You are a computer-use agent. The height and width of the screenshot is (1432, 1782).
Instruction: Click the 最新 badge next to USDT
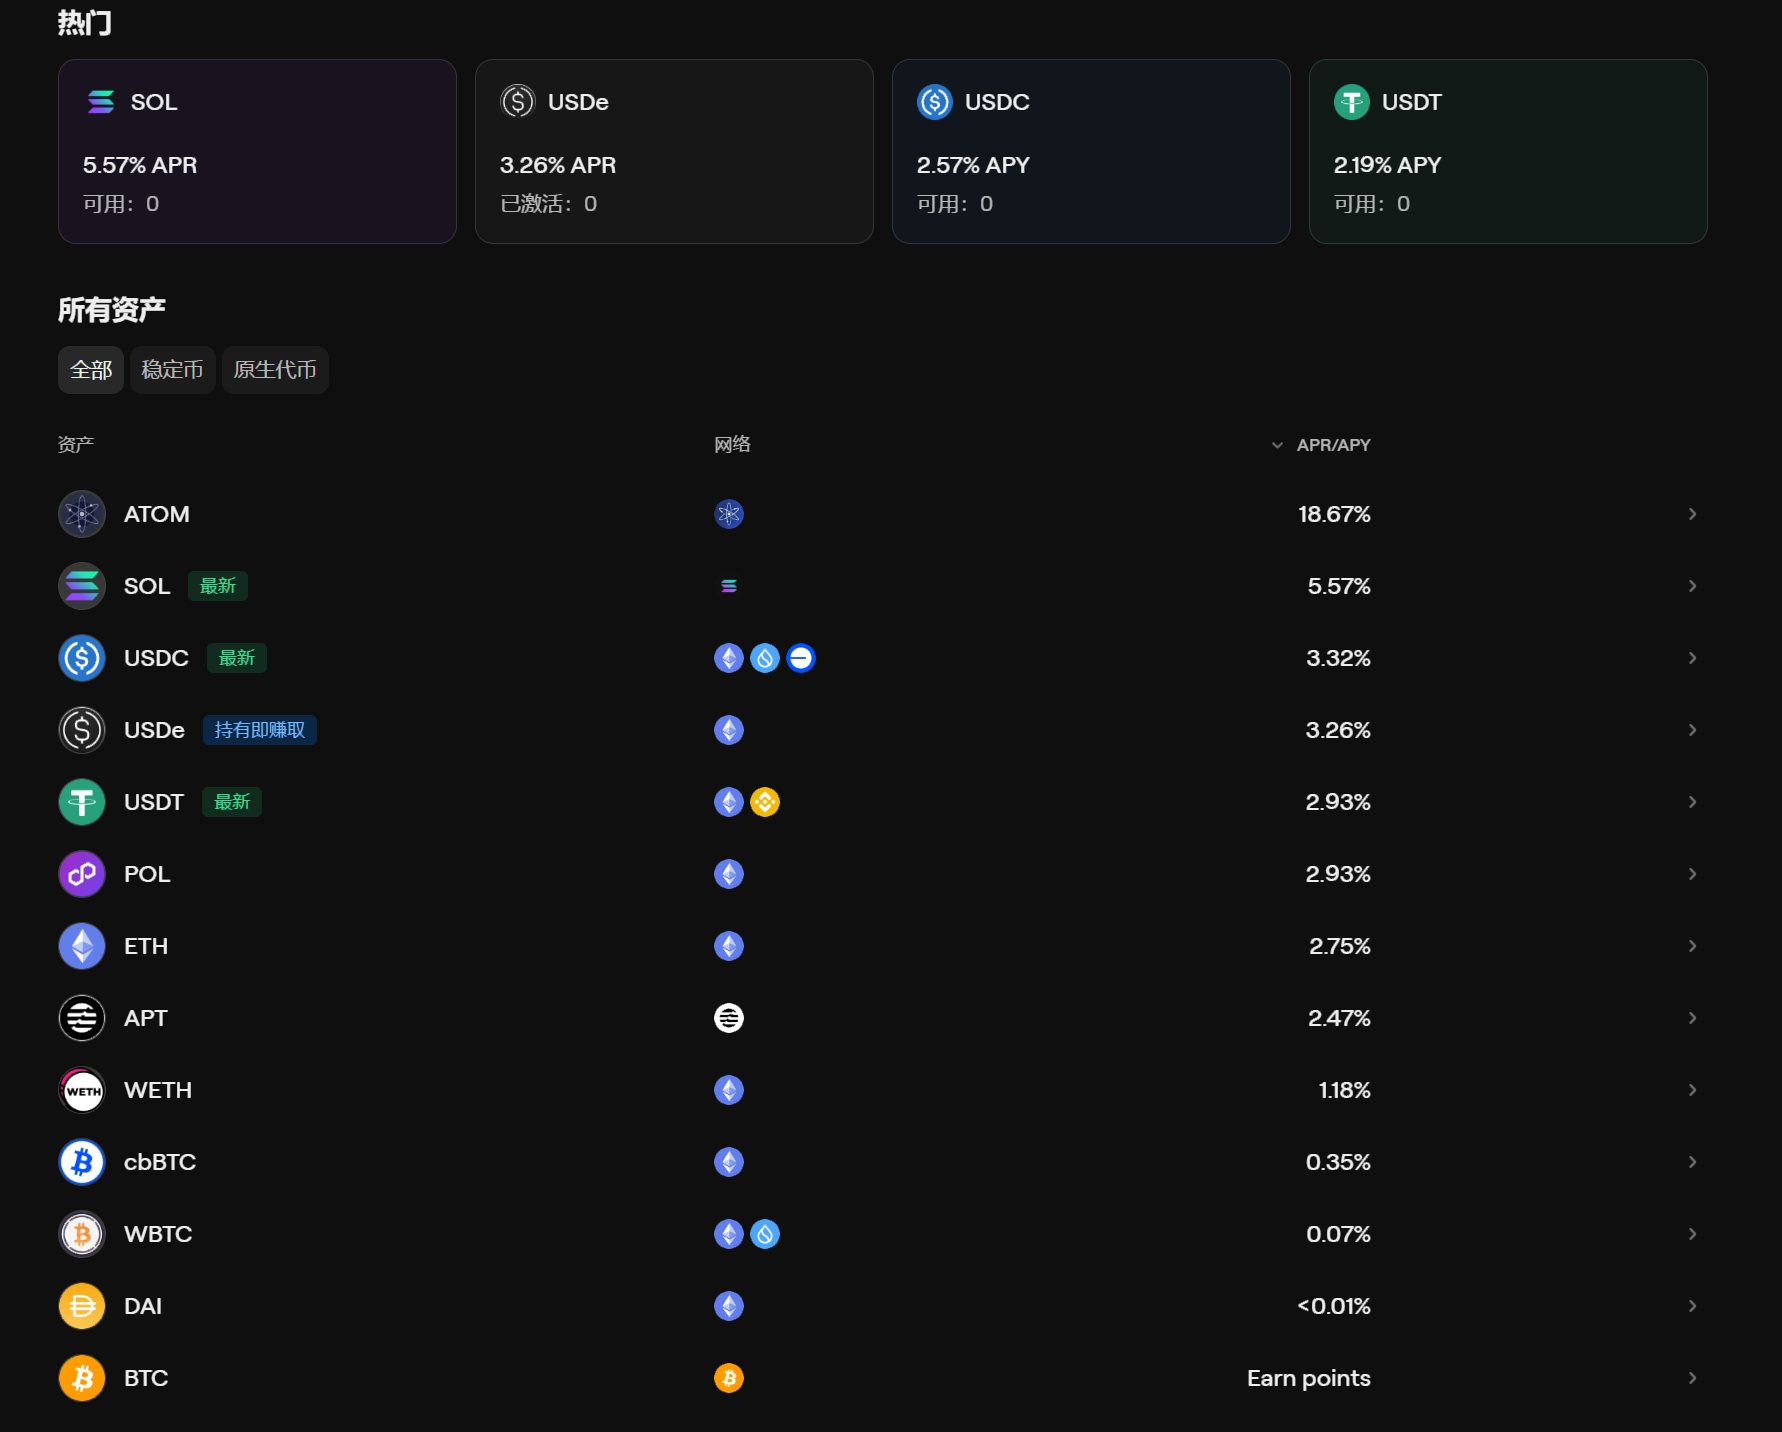[232, 802]
